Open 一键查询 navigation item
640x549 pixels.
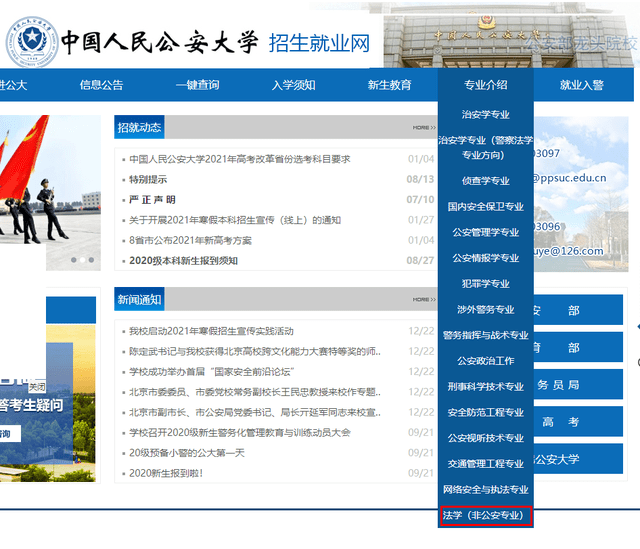(198, 85)
